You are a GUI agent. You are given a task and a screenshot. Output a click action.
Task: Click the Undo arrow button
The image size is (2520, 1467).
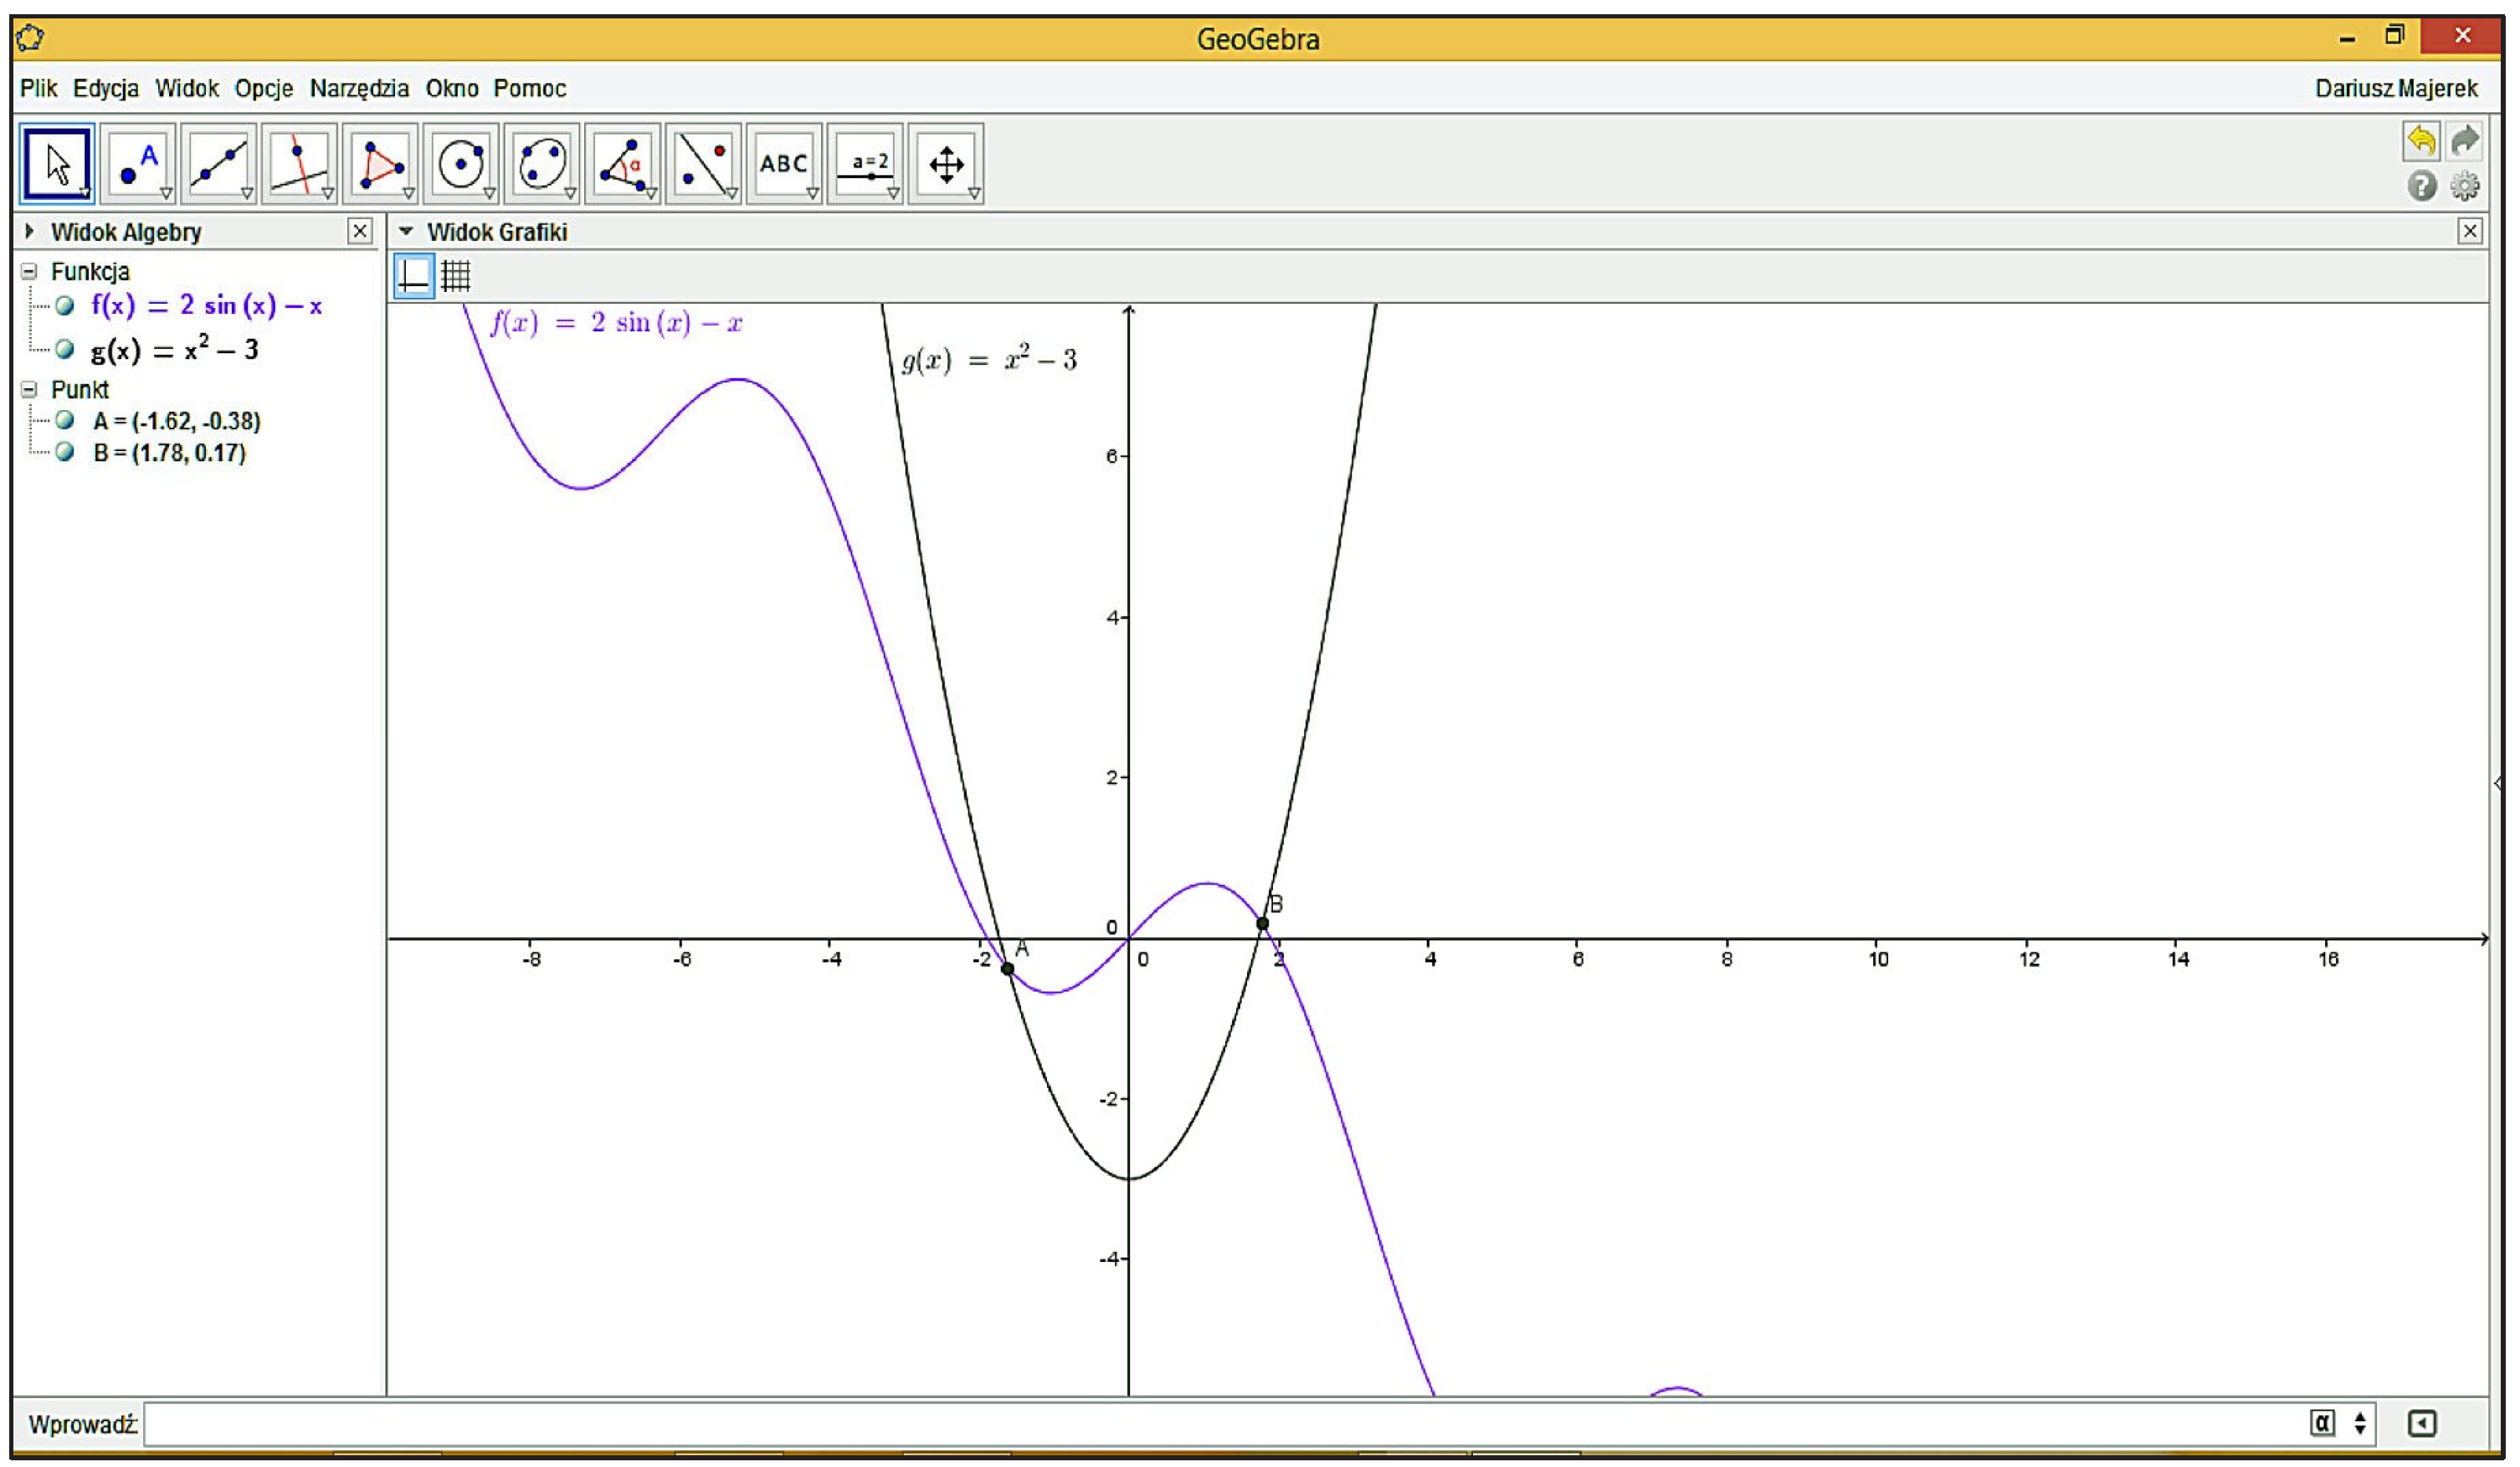[x=2420, y=140]
